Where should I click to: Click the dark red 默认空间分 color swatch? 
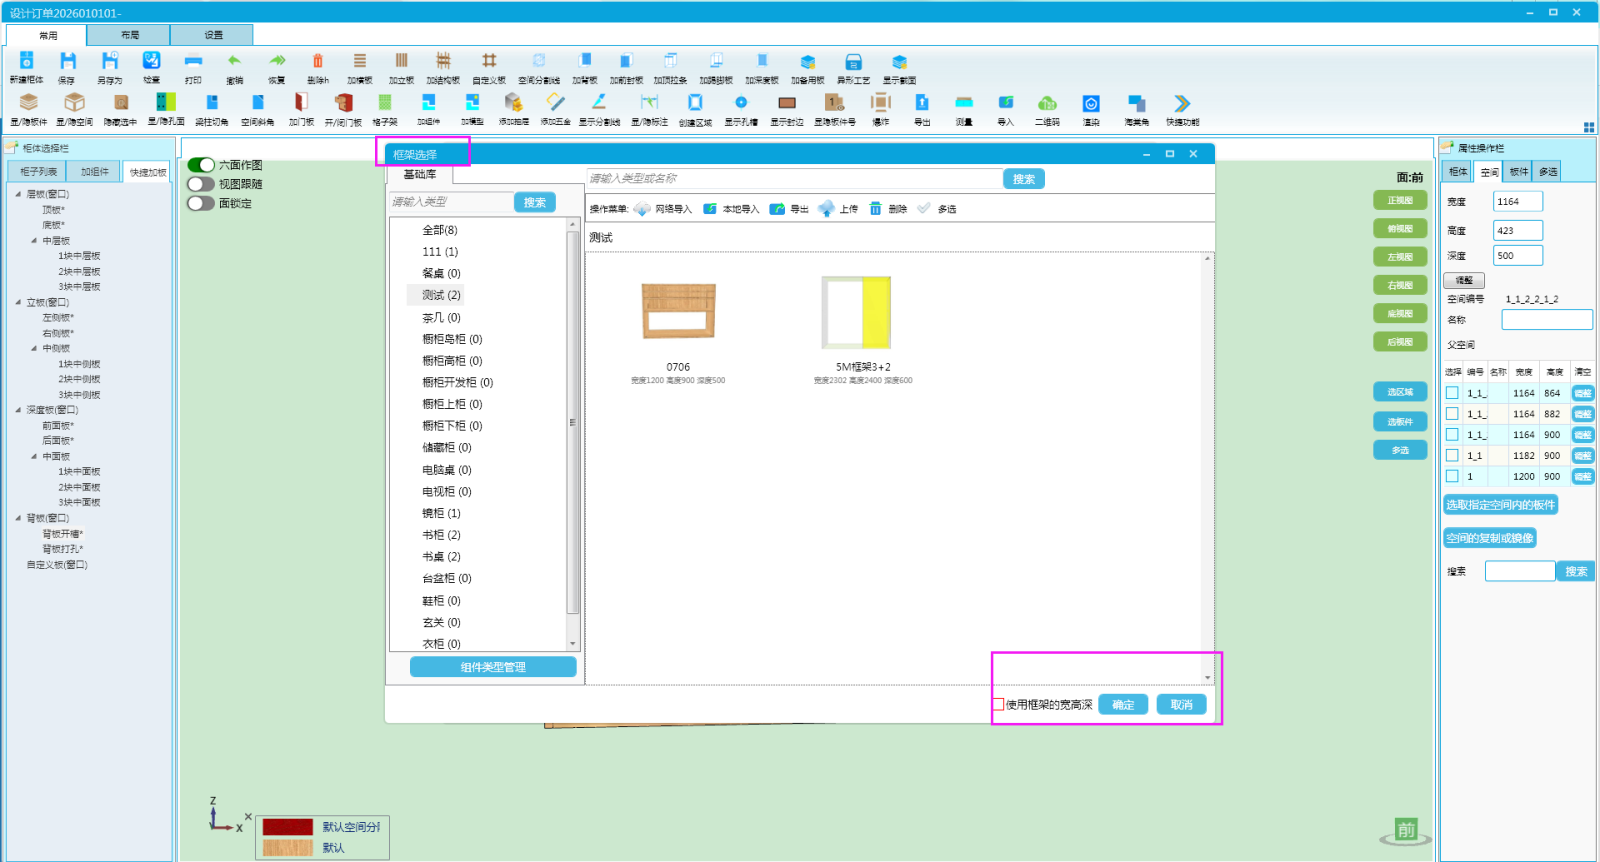(x=288, y=827)
